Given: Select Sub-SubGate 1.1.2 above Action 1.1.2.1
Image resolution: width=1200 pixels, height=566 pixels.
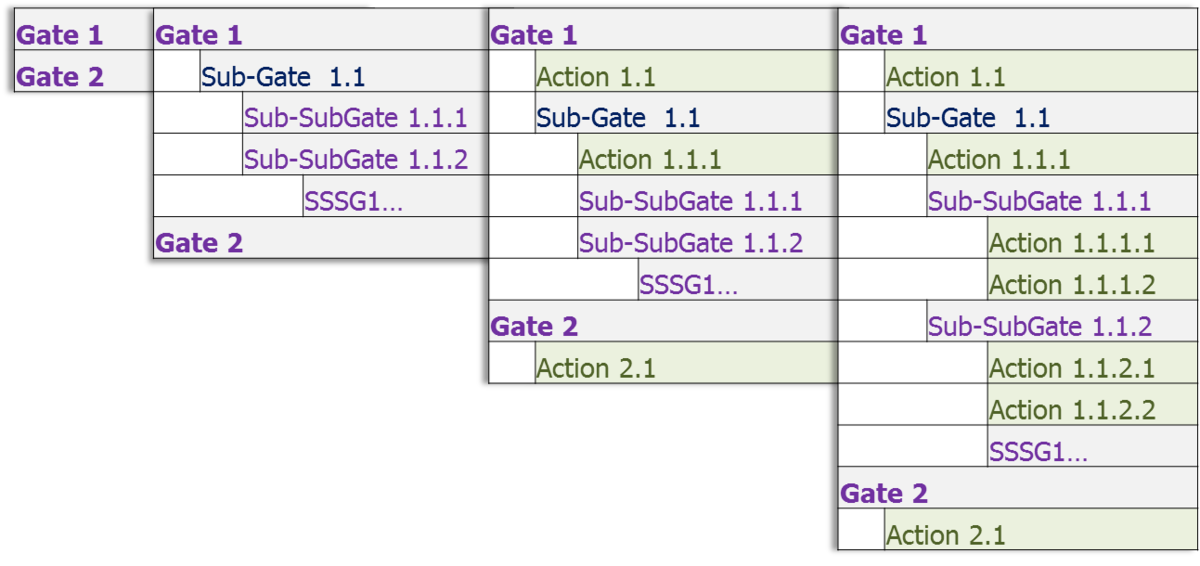Looking at the screenshot, I should click(1063, 326).
